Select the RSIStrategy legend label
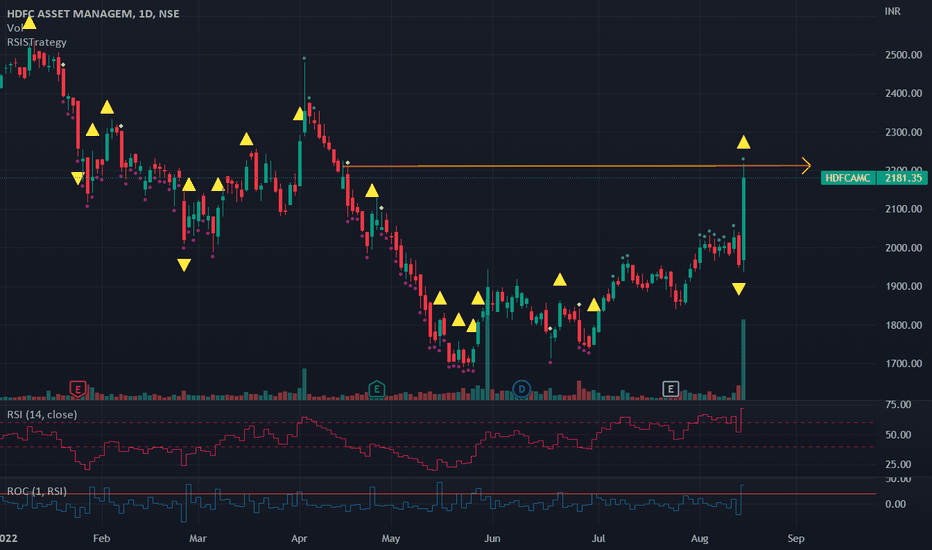932x550 pixels. (37, 42)
